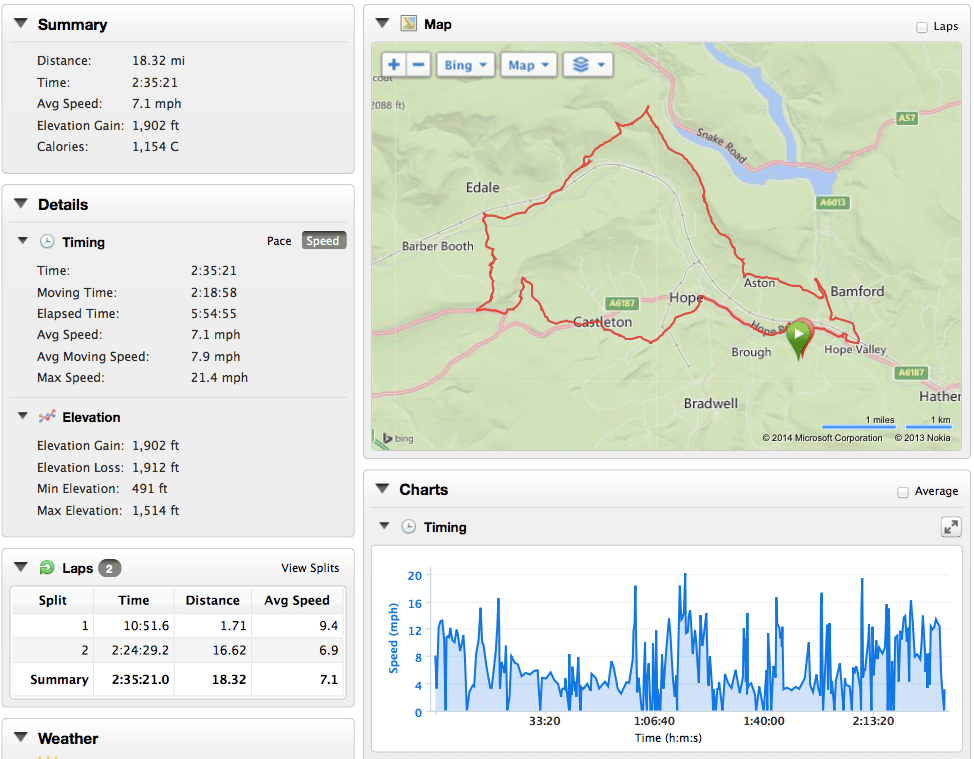Click the Laps green refresh icon
974x759 pixels.
click(x=46, y=568)
